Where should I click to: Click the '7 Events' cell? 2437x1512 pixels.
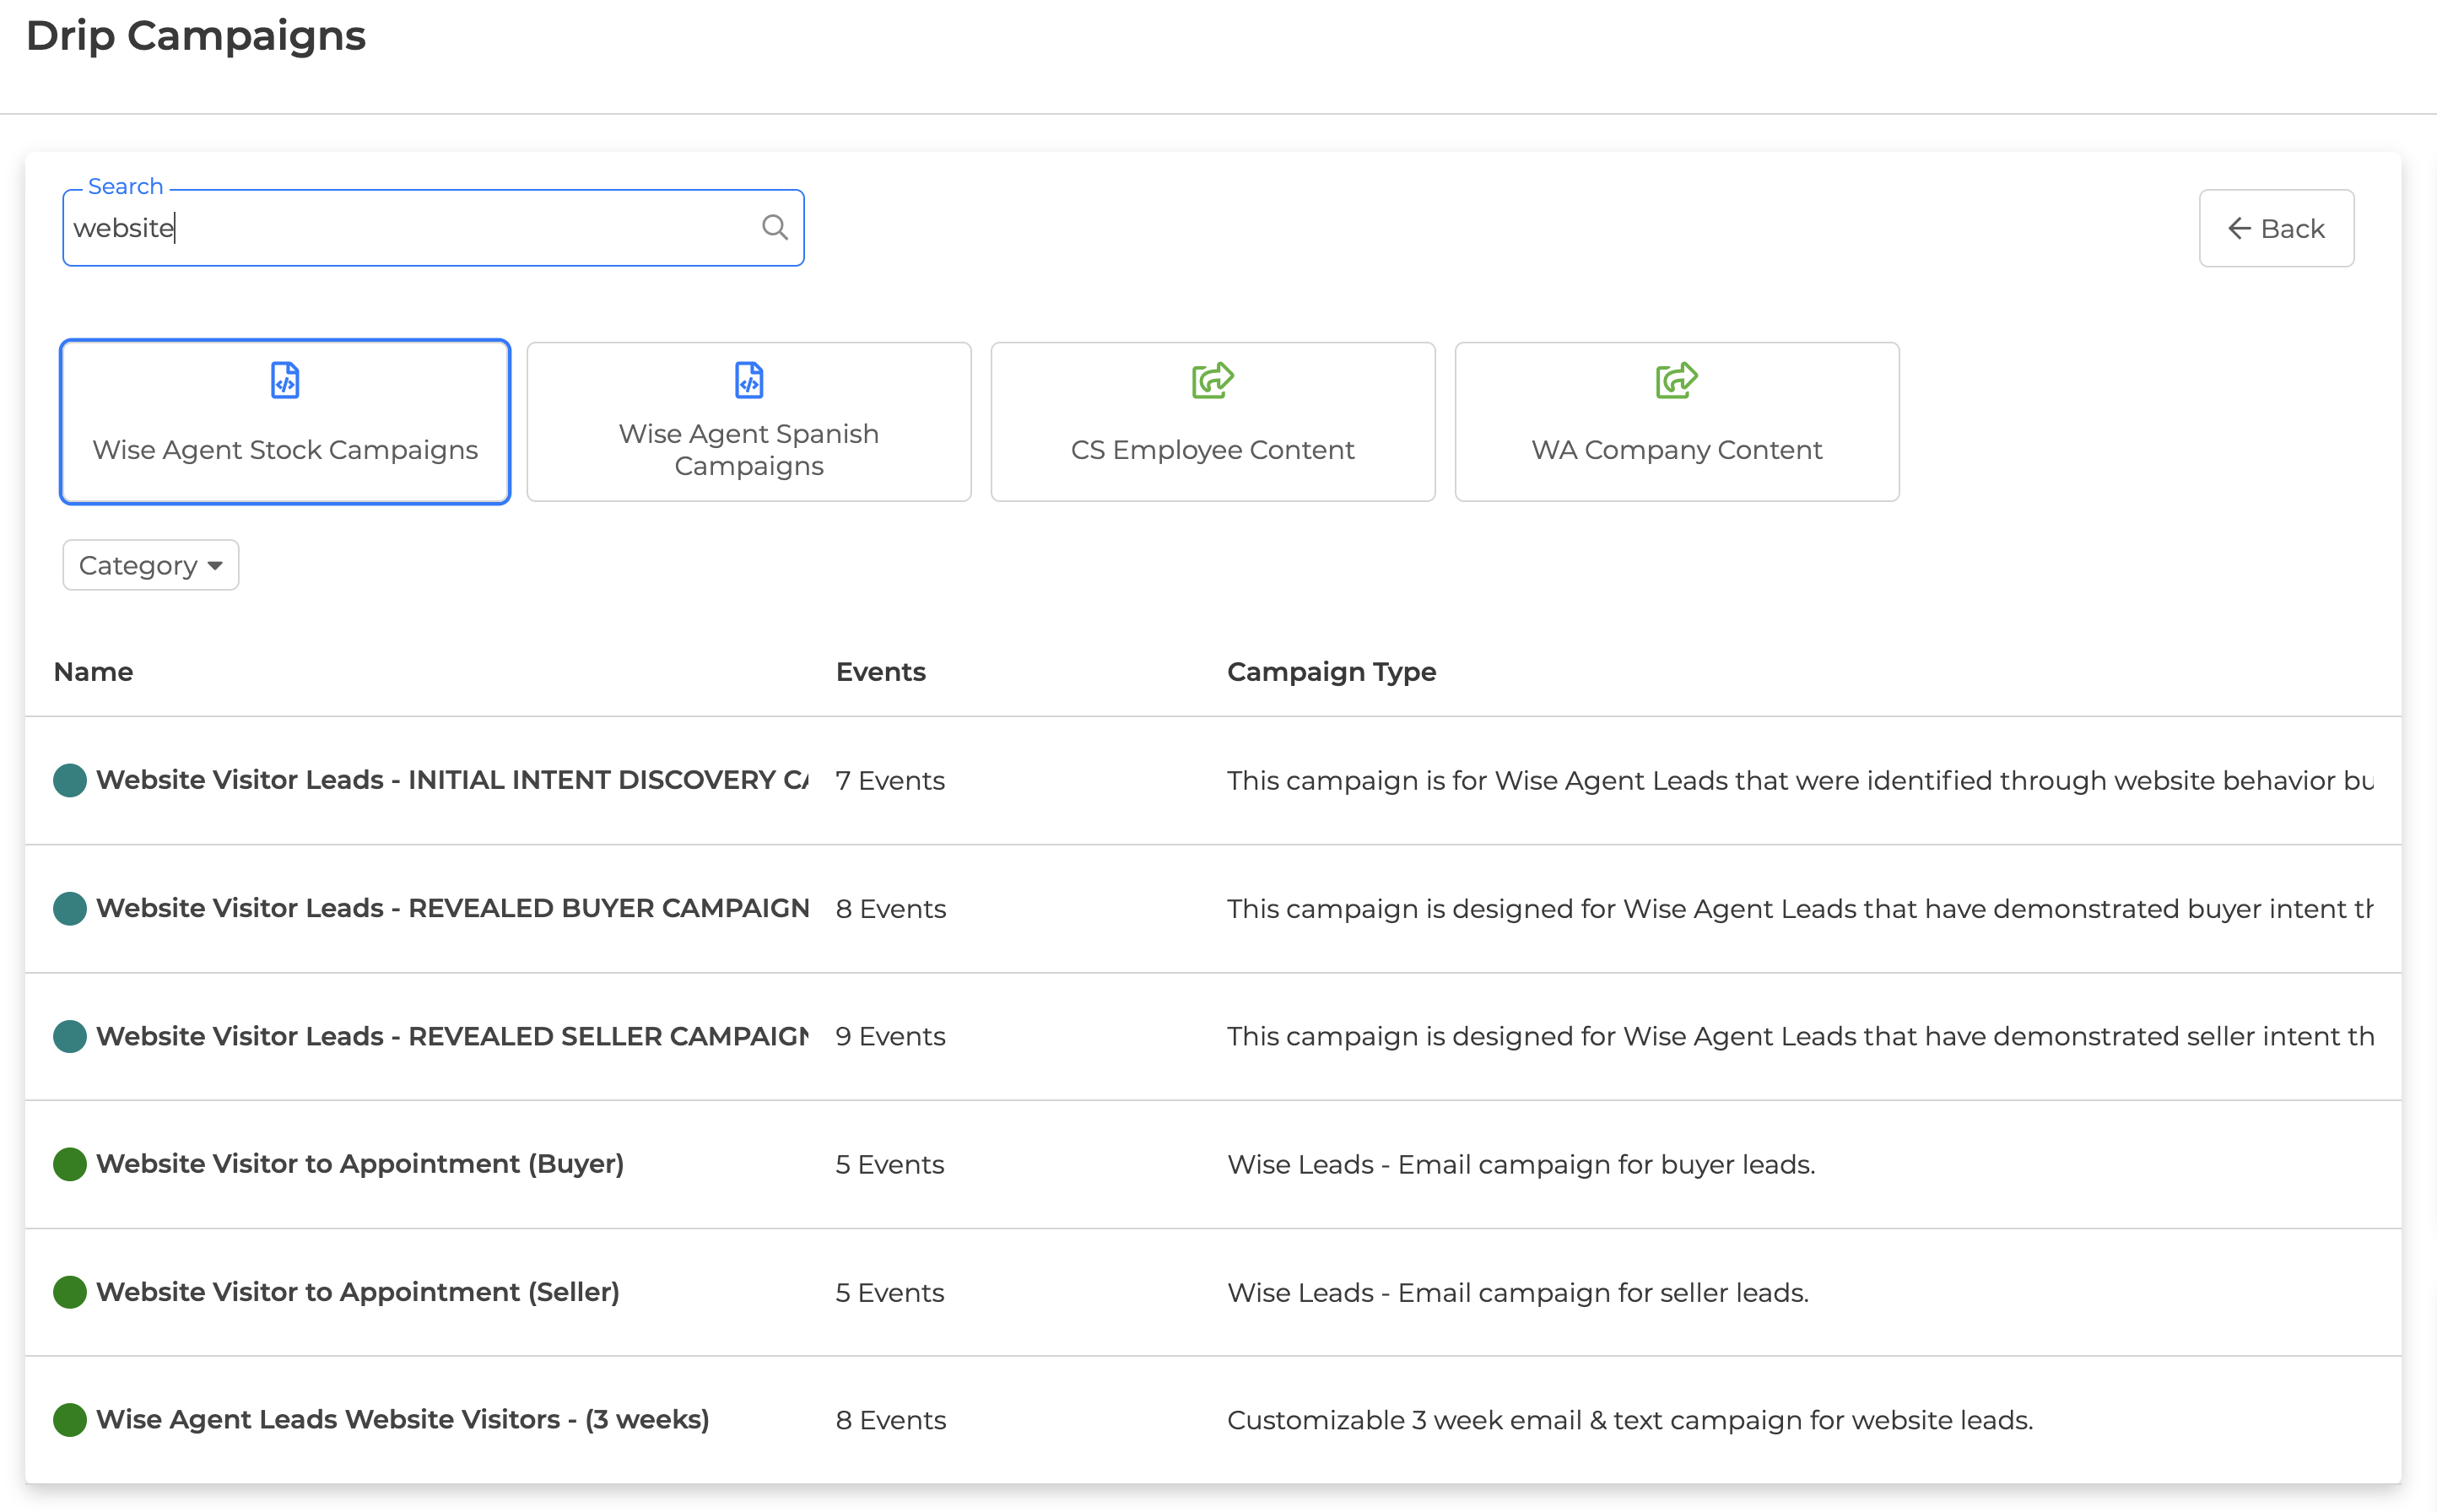coord(890,780)
